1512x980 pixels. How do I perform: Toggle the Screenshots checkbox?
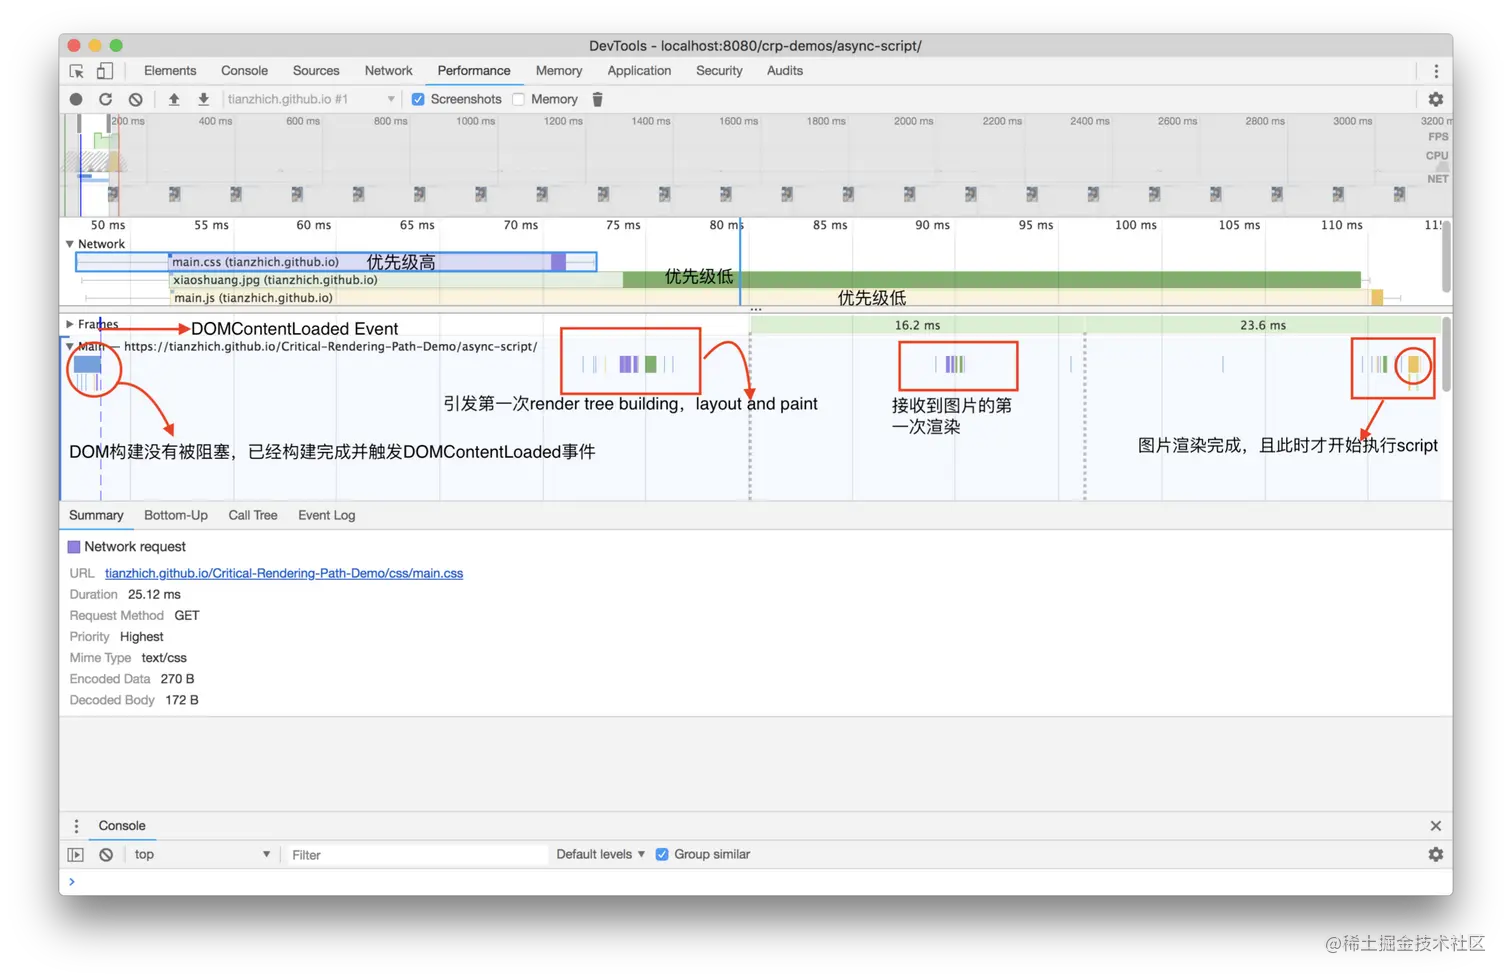[418, 99]
